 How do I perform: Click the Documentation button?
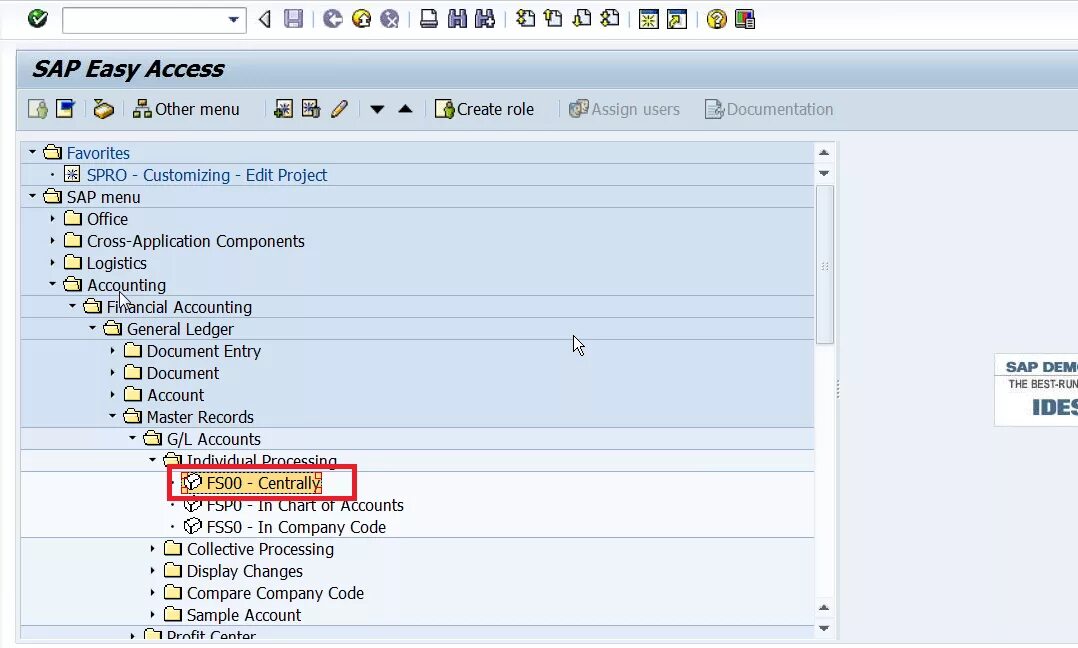click(769, 109)
